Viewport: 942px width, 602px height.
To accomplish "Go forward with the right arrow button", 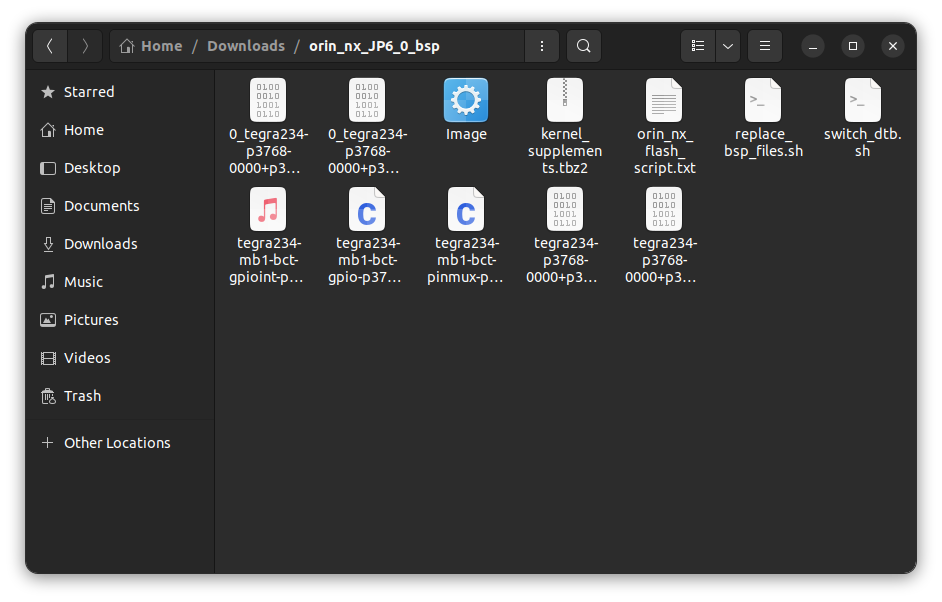I will 85,46.
